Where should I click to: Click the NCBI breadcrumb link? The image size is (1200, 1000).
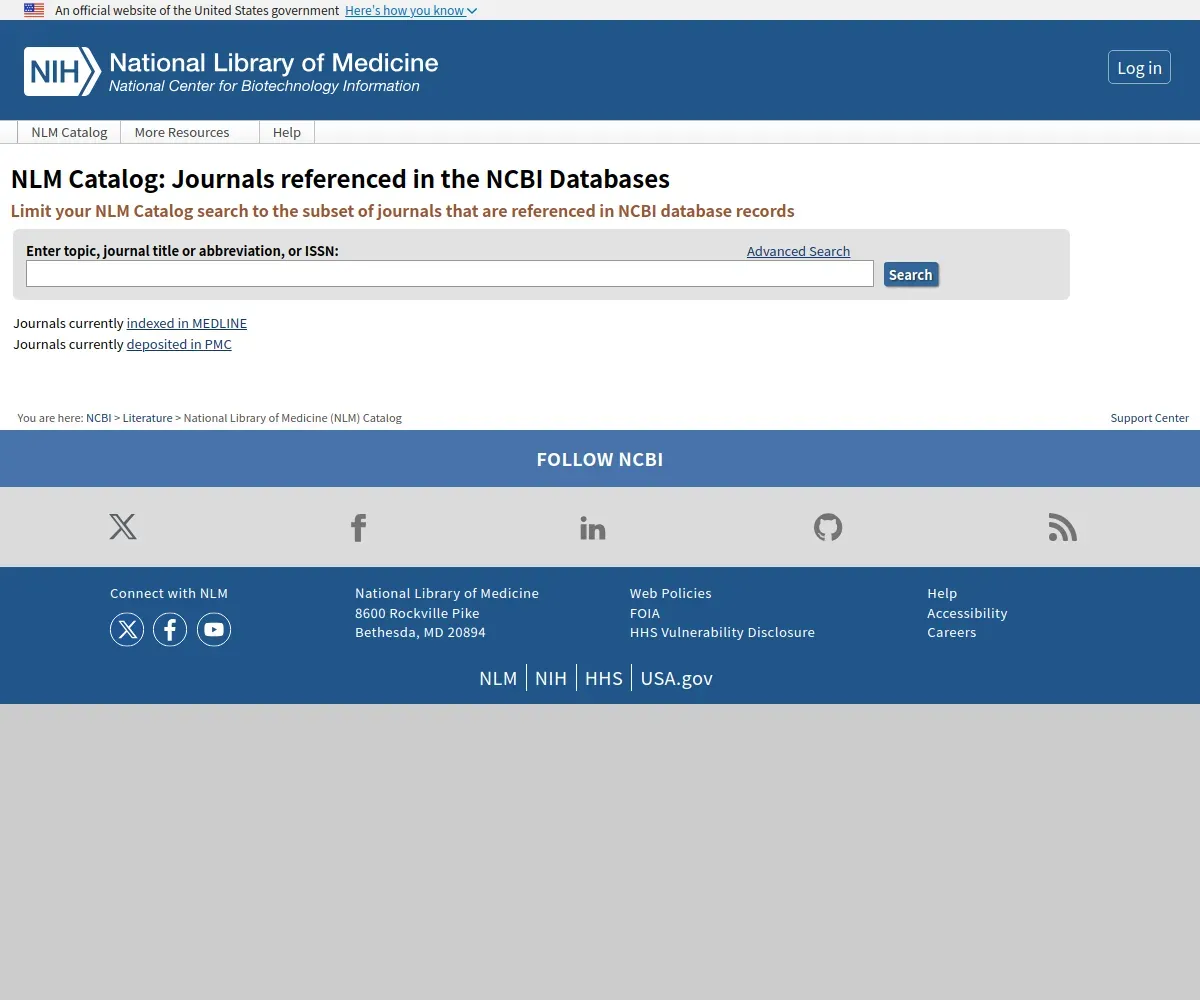coord(99,418)
